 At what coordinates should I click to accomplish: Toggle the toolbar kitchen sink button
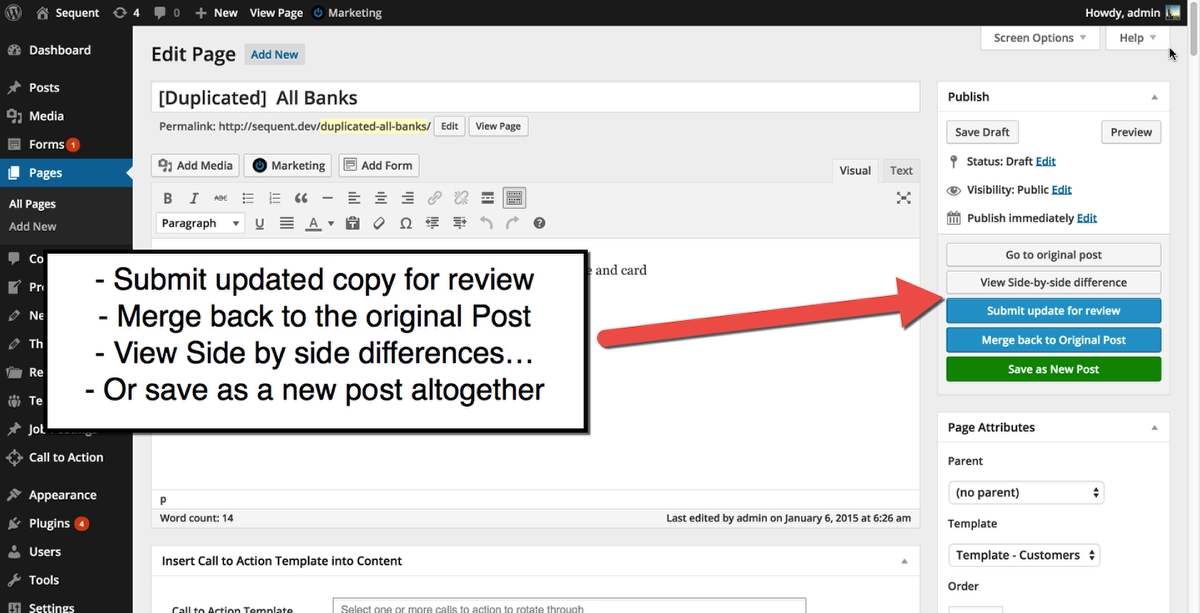514,198
